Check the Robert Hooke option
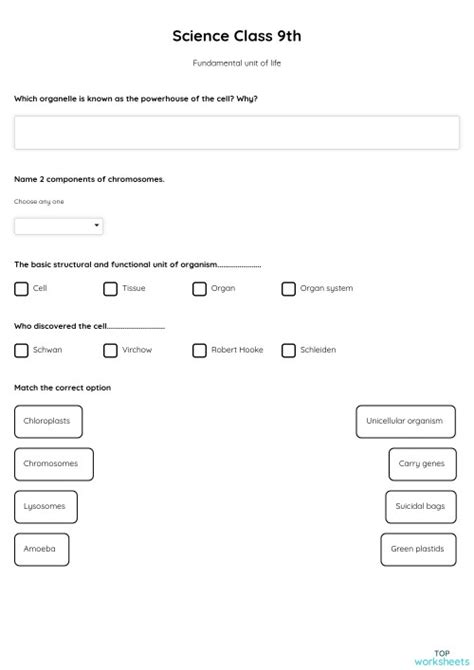This screenshot has height=670, width=474. coord(199,350)
